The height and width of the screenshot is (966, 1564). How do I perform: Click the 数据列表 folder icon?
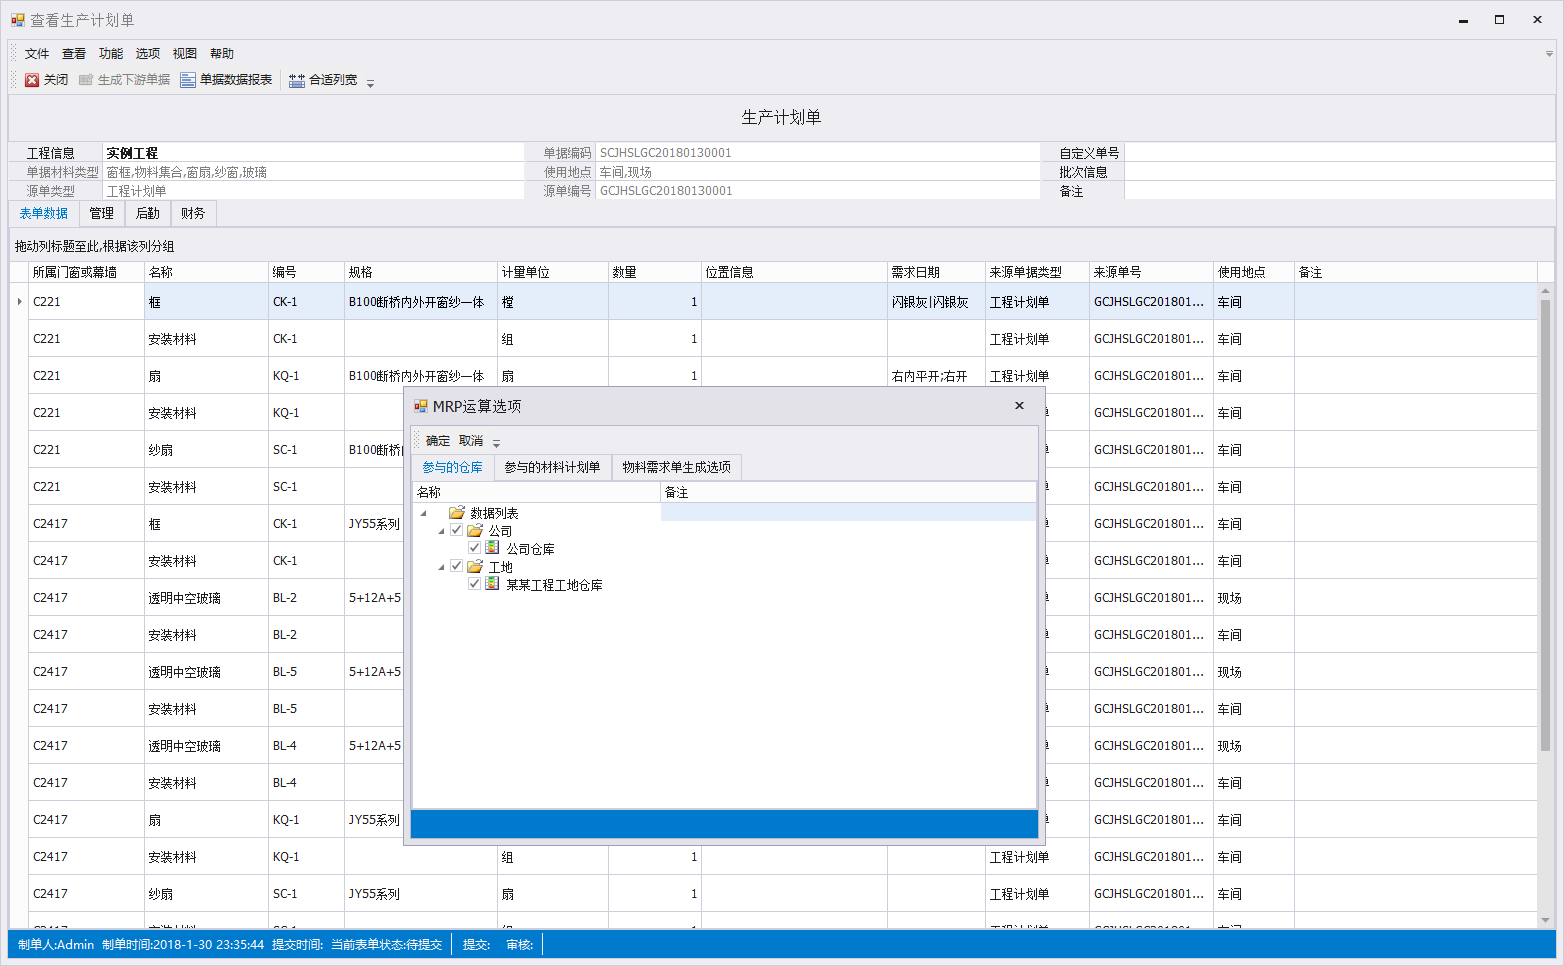(x=457, y=512)
